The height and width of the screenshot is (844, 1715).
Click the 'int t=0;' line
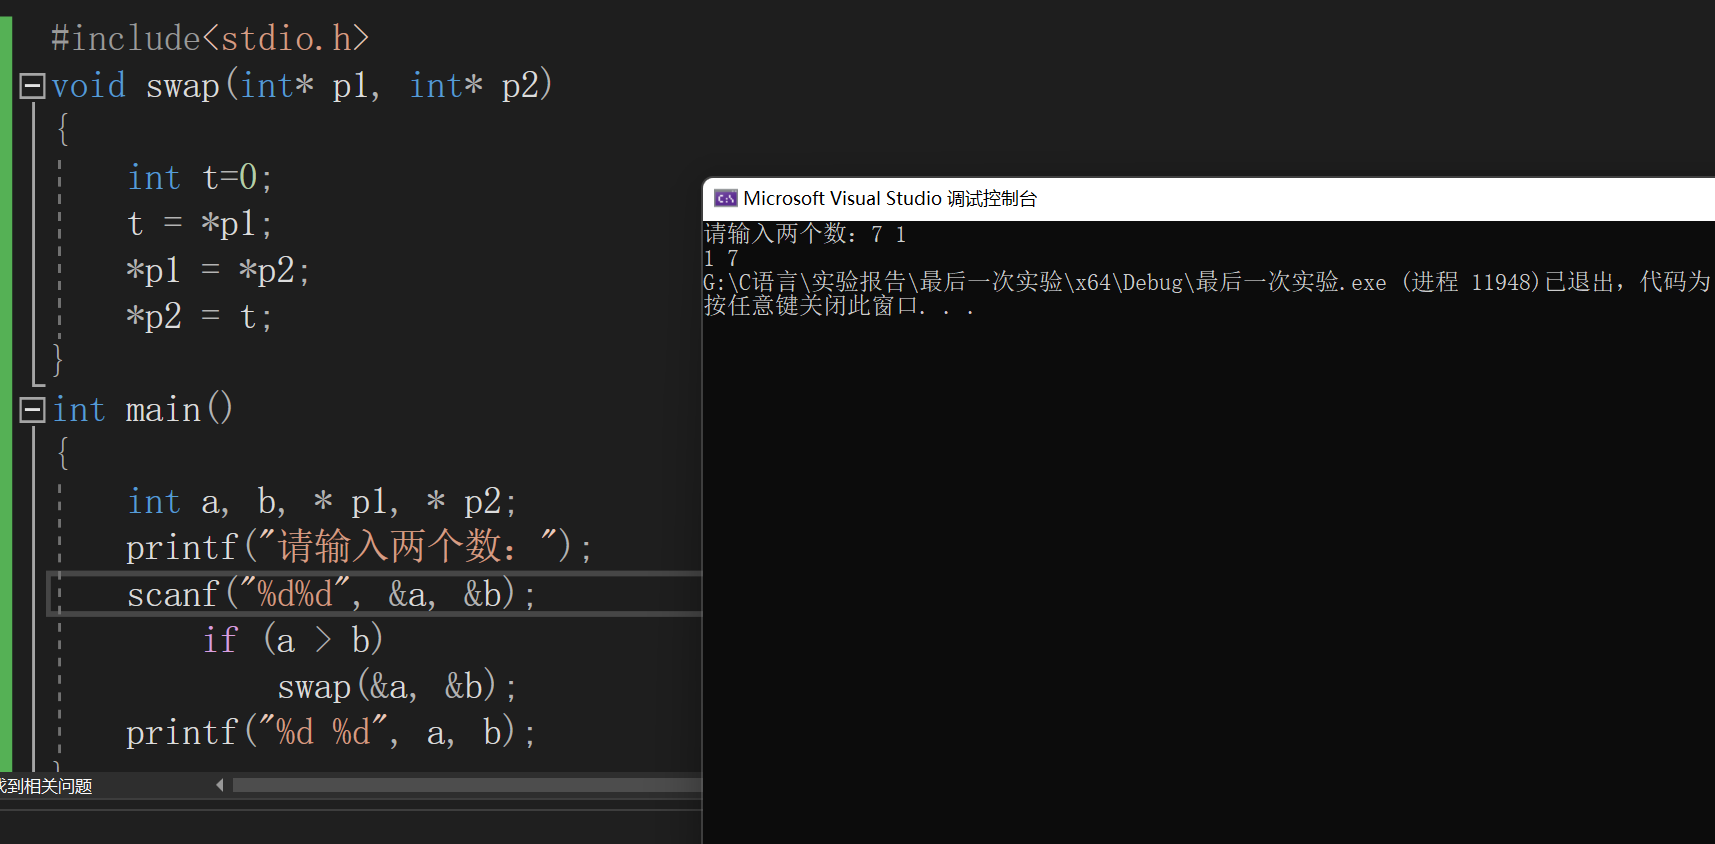[x=199, y=178]
